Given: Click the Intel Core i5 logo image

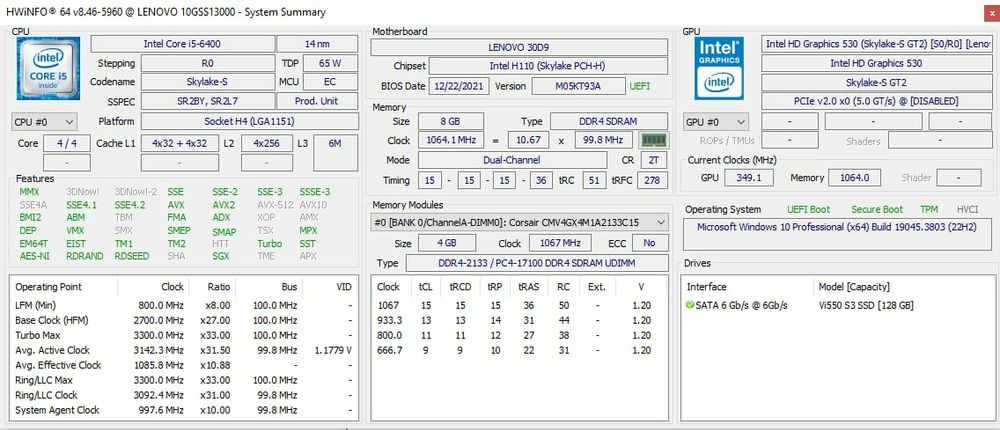Looking at the screenshot, I should click(48, 68).
